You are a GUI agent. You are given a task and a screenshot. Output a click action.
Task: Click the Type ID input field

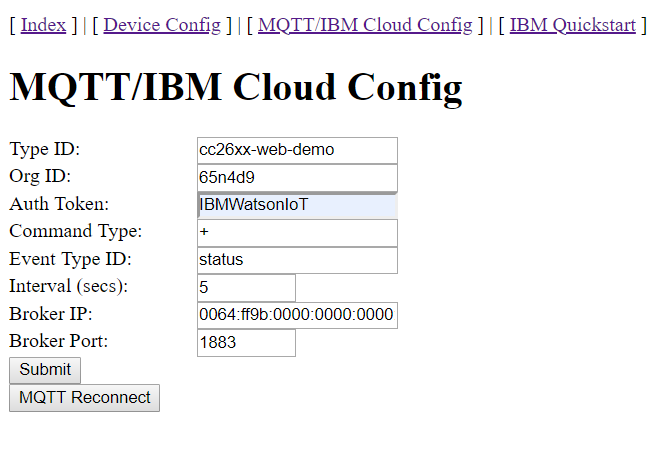[x=297, y=150]
